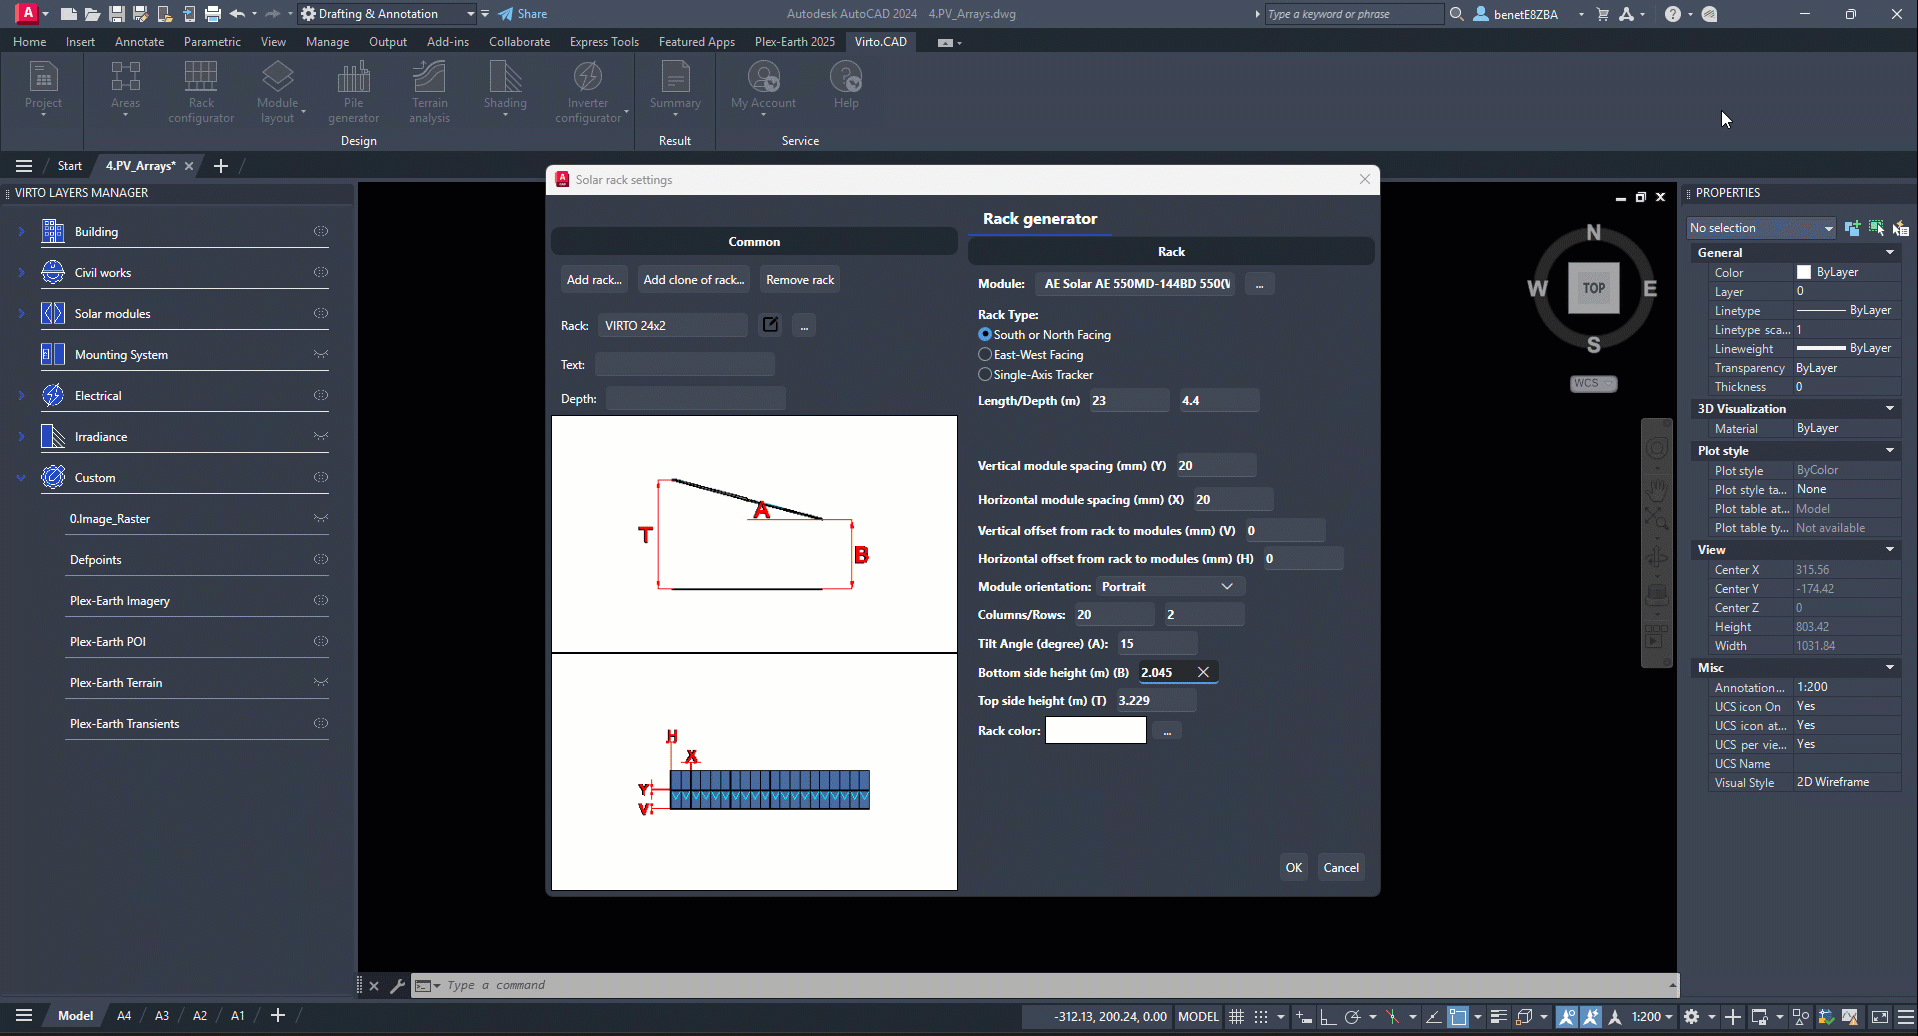Click the Plot printer icon in the quick access toolbar
The width and height of the screenshot is (1918, 1036).
(212, 14)
